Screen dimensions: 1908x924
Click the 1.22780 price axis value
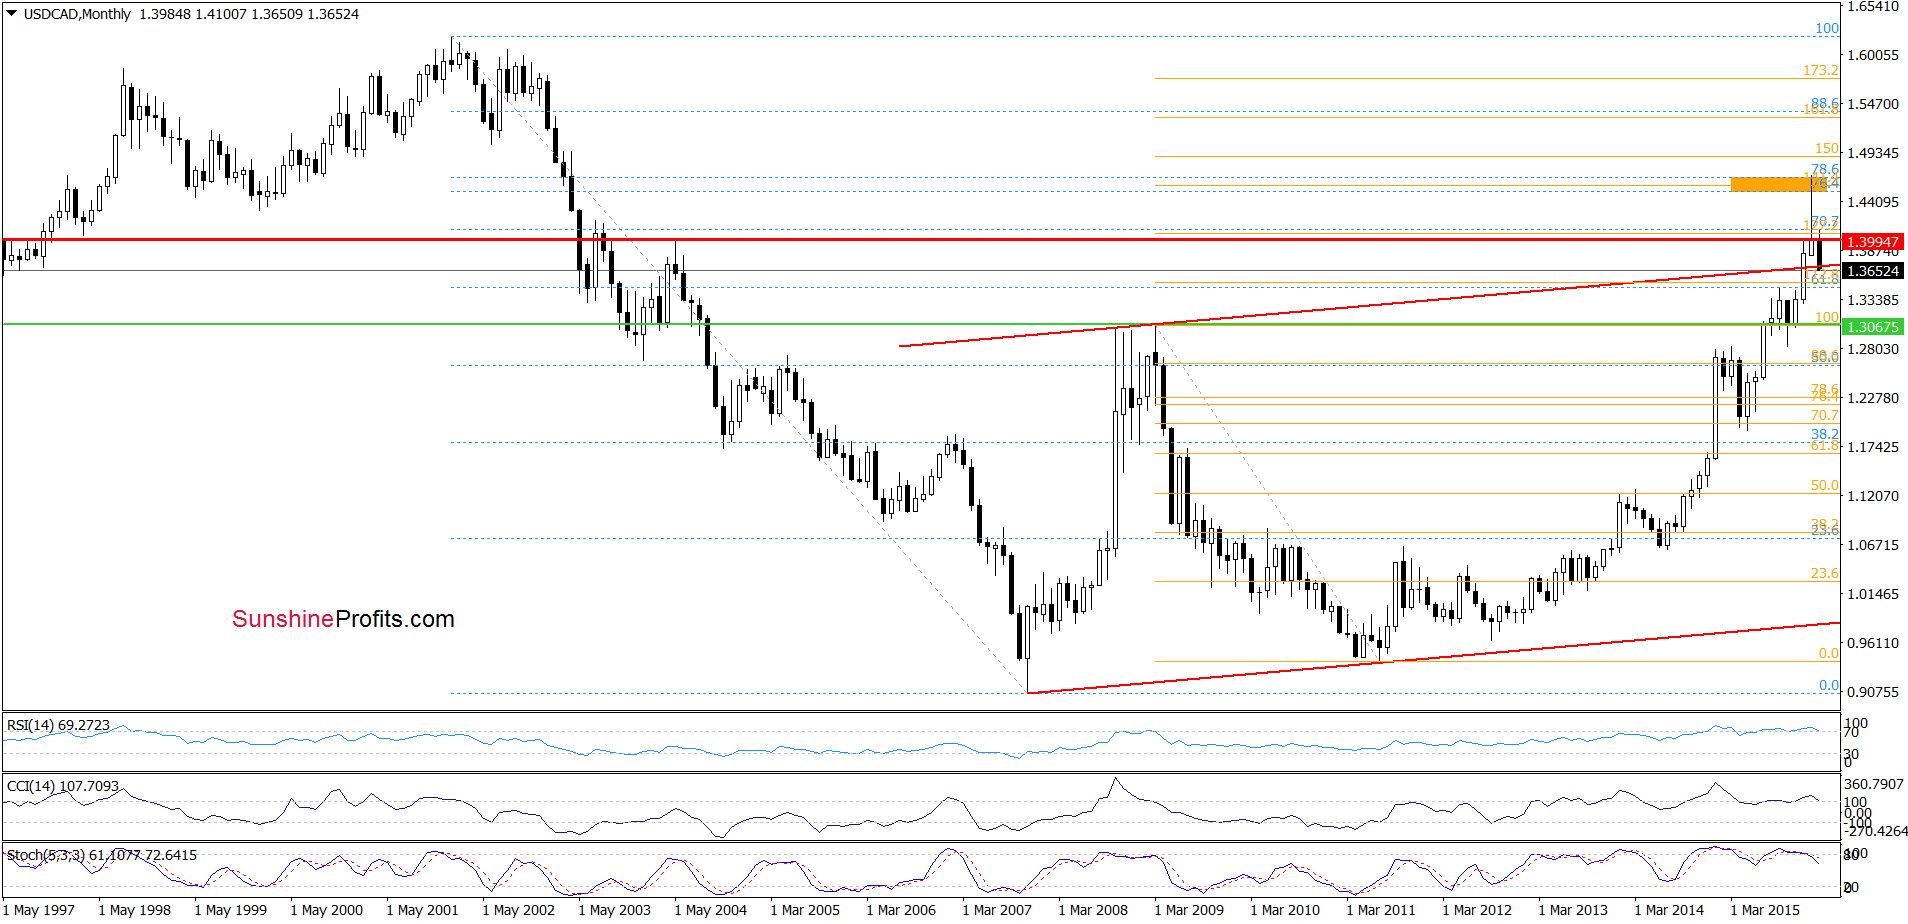click(x=1873, y=398)
